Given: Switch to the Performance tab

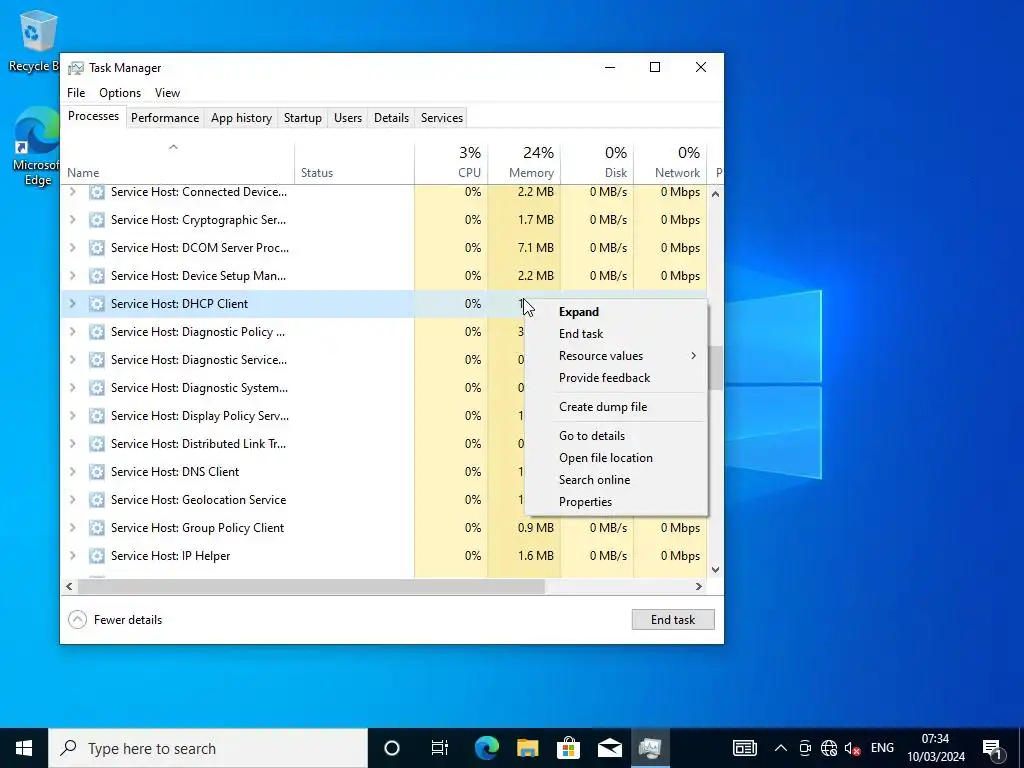Looking at the screenshot, I should pos(165,118).
